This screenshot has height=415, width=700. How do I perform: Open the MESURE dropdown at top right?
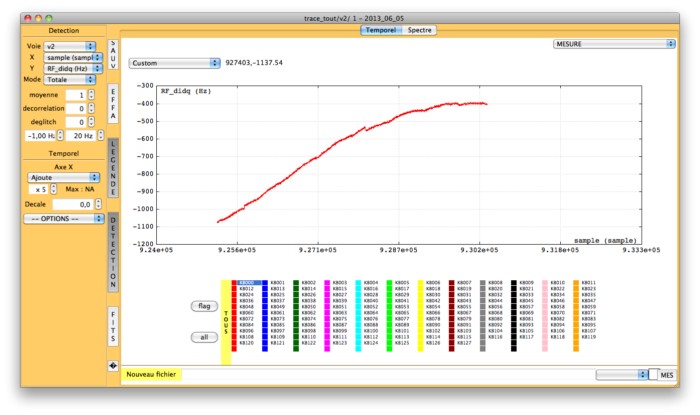pyautogui.click(x=614, y=44)
